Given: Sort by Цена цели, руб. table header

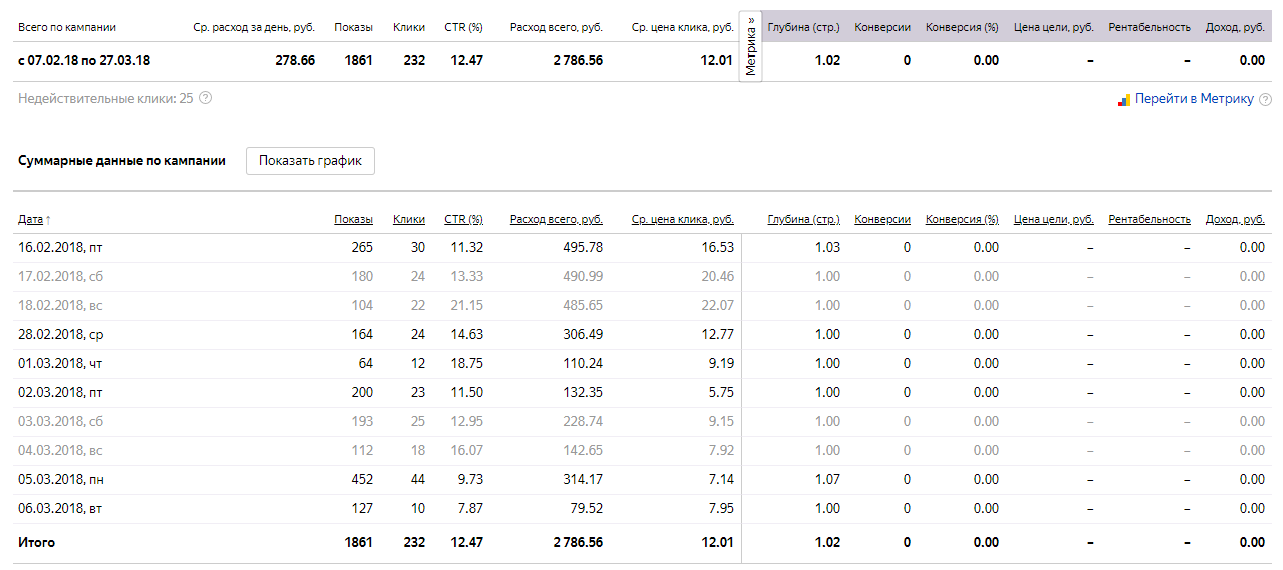Looking at the screenshot, I should tap(1053, 219).
